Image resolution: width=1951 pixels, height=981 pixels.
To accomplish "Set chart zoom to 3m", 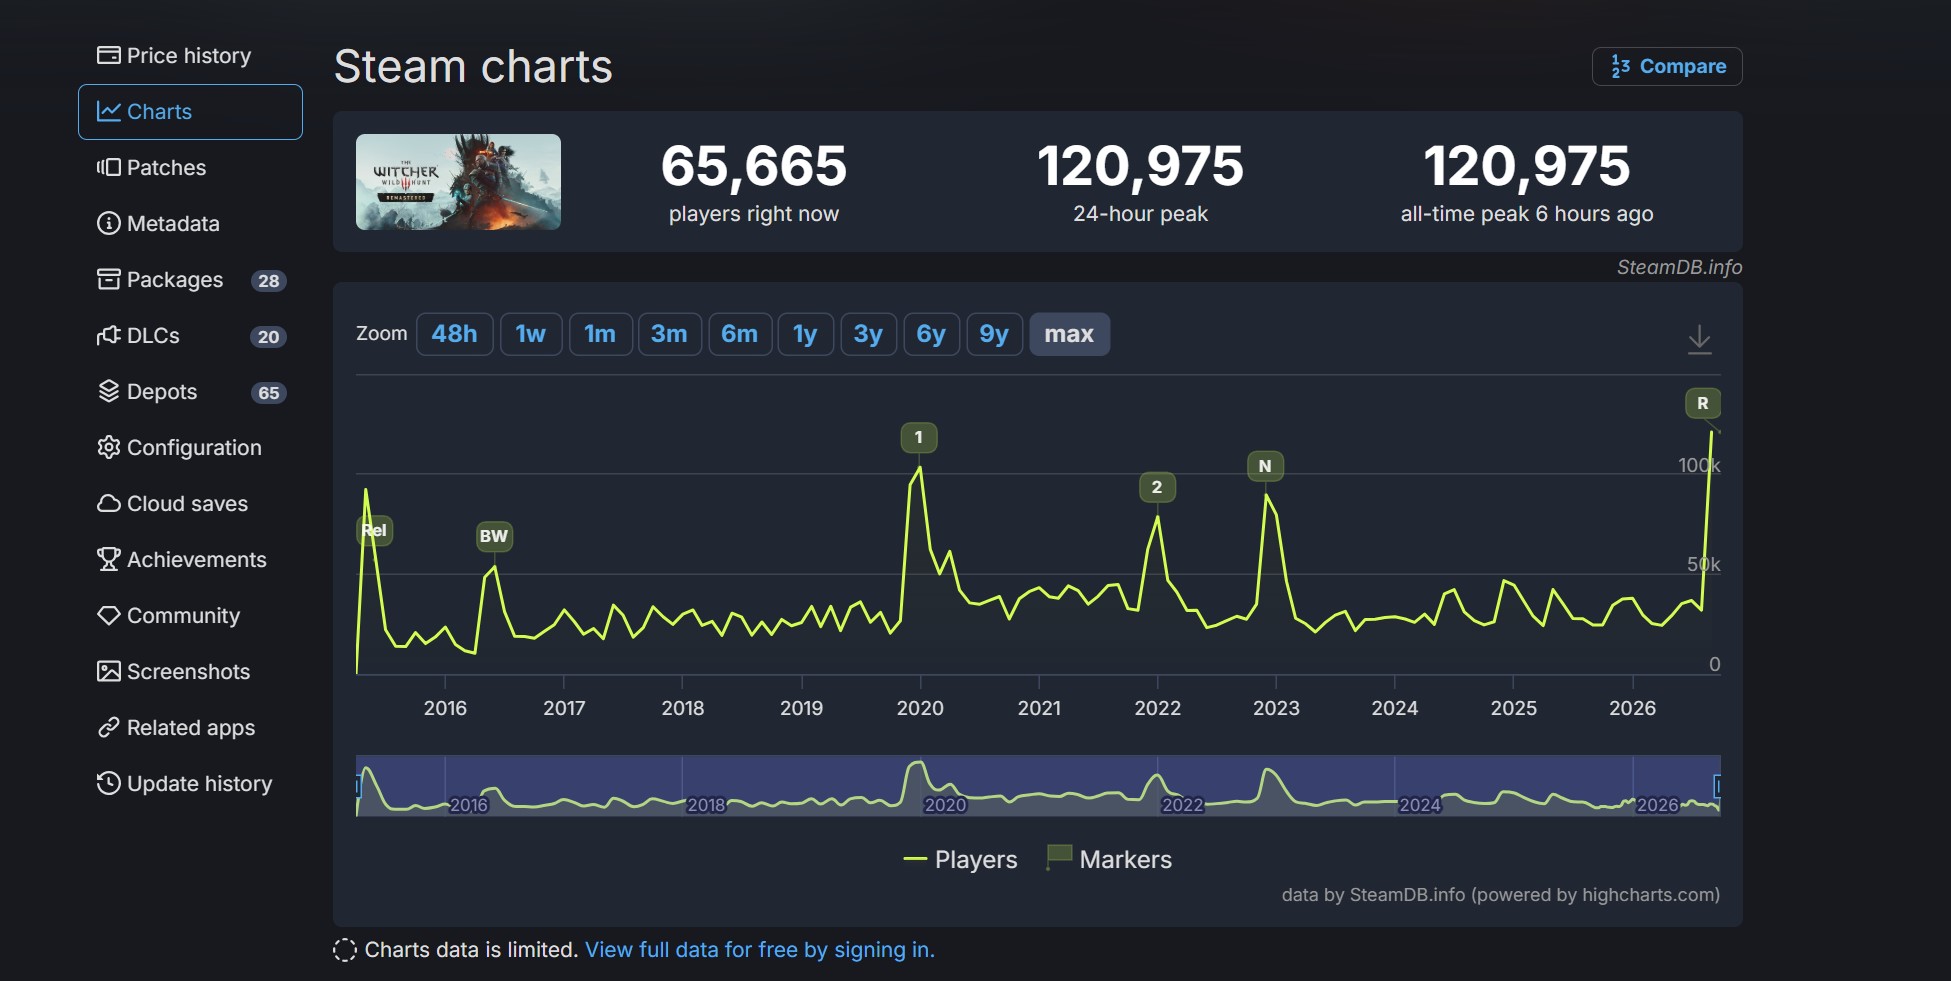I will (x=669, y=334).
